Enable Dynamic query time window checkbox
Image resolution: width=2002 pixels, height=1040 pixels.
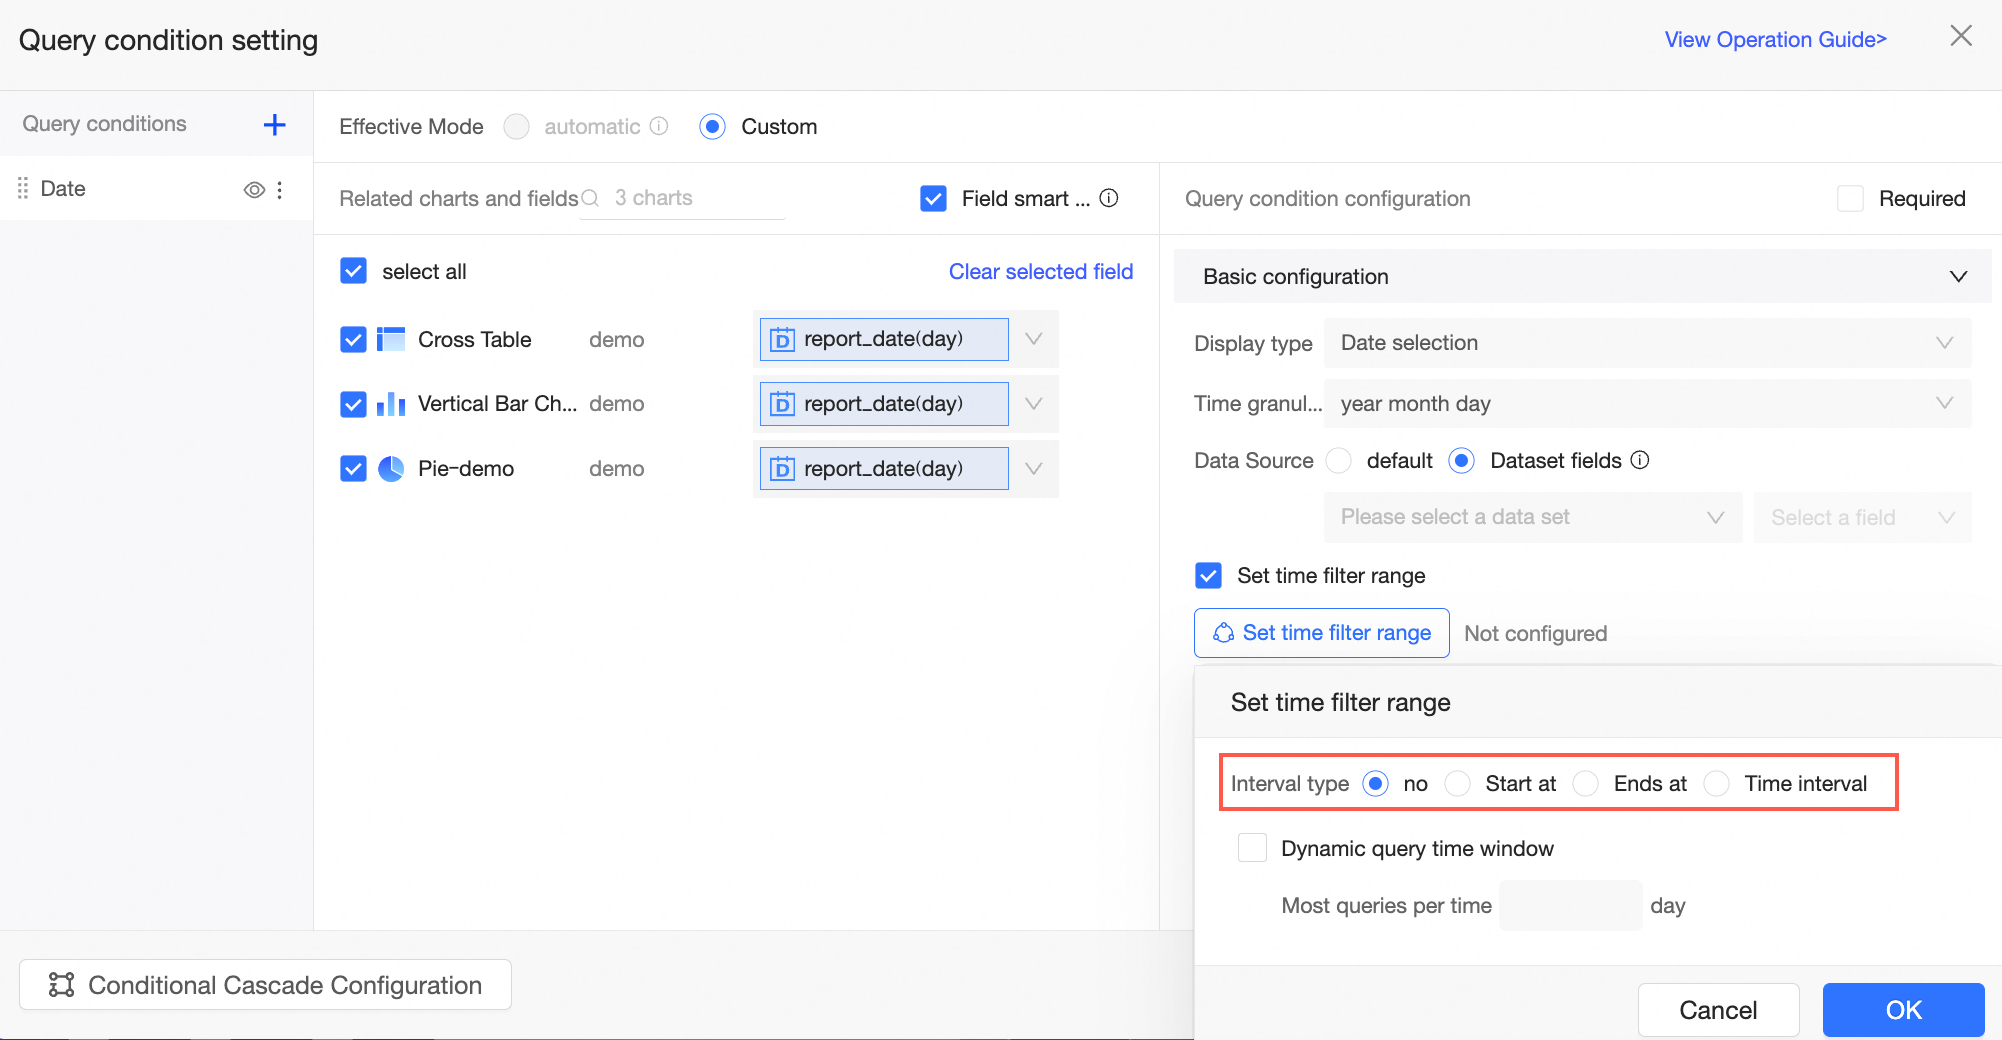tap(1252, 848)
